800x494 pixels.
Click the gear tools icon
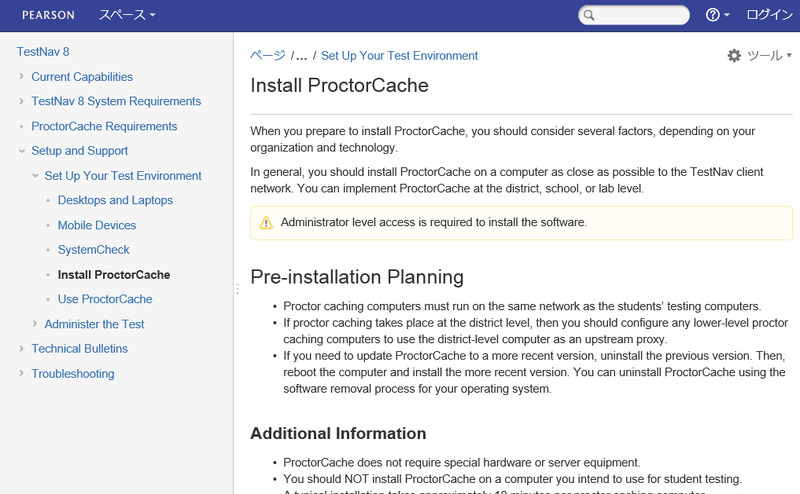734,56
